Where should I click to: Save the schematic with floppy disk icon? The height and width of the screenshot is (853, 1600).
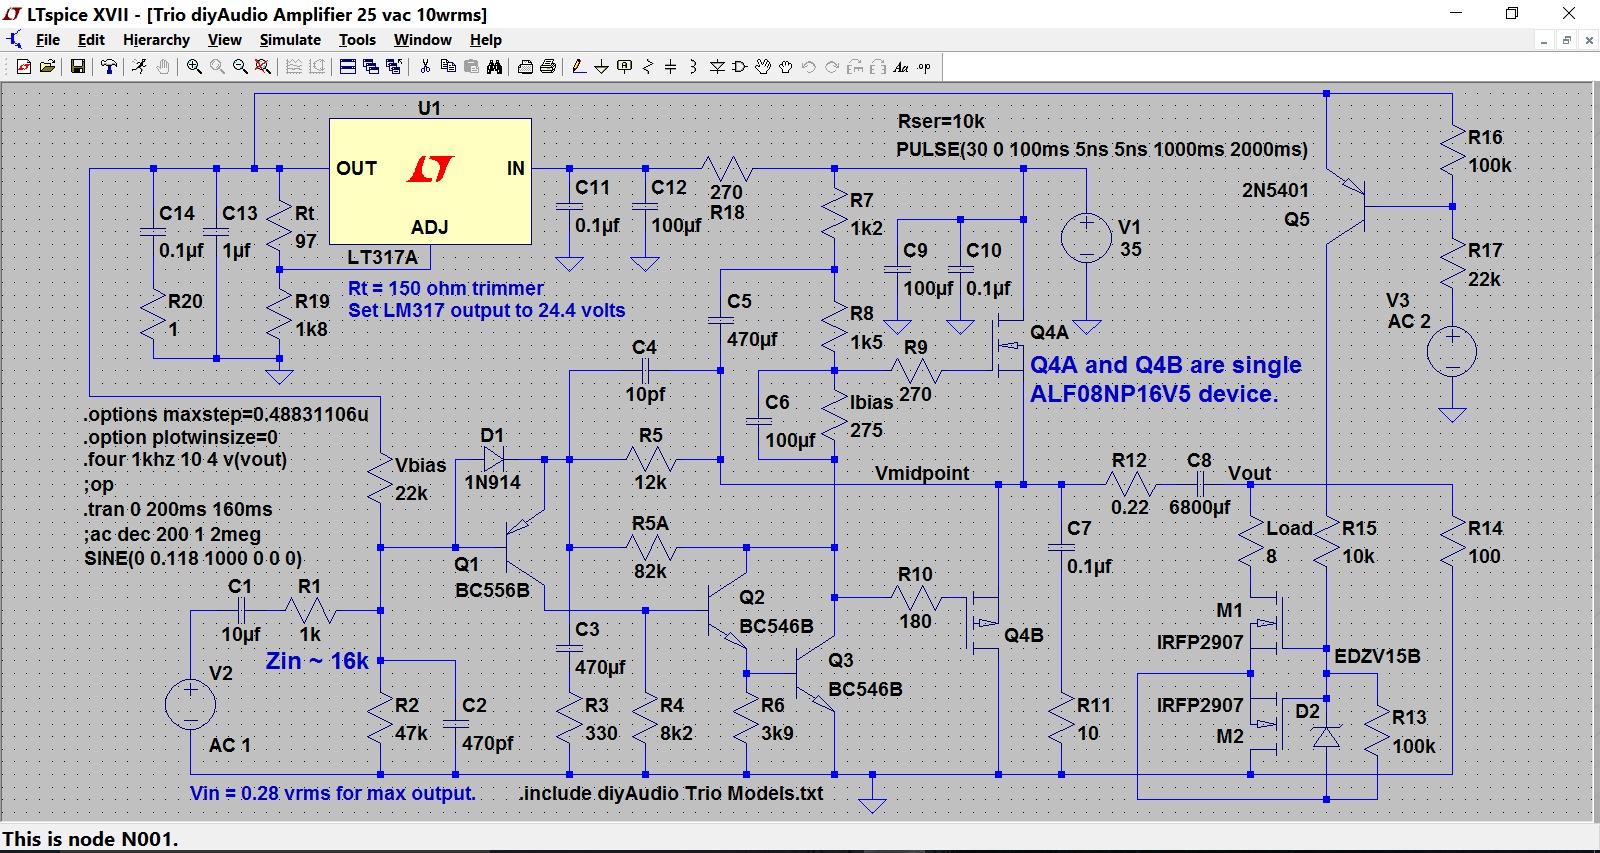(x=77, y=67)
